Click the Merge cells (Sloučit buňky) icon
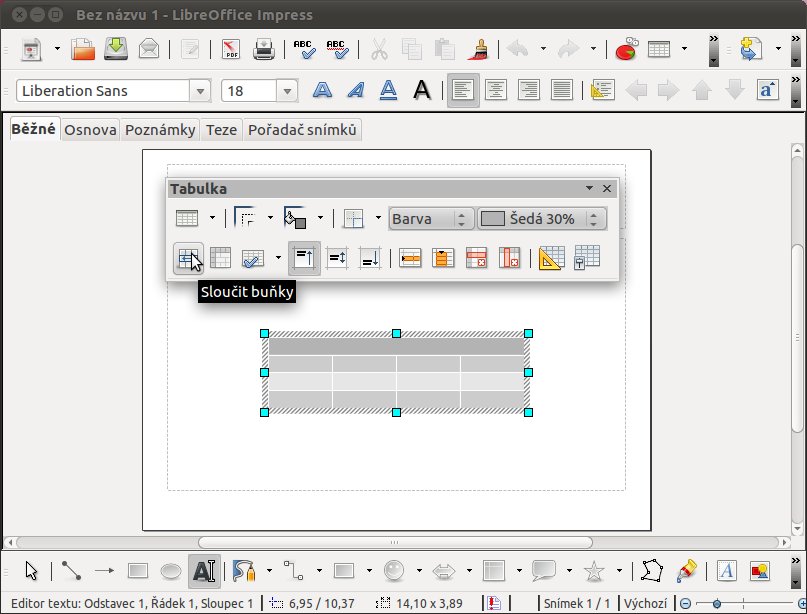This screenshot has width=807, height=614. (x=188, y=258)
